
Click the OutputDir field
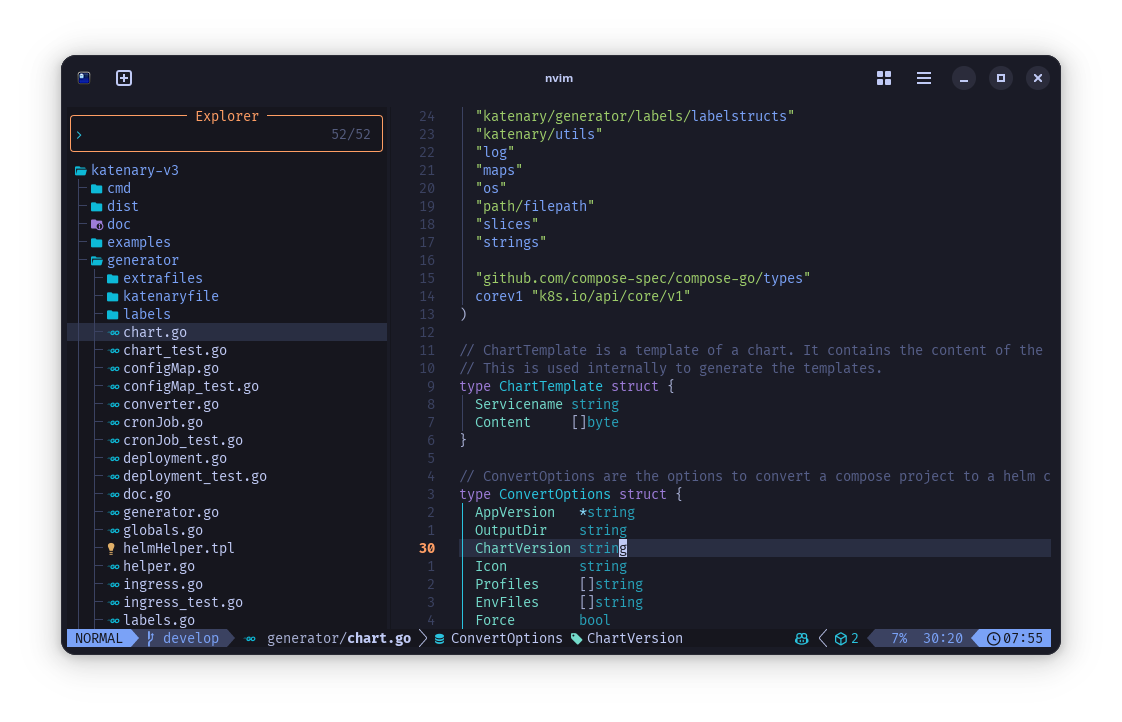(x=511, y=531)
